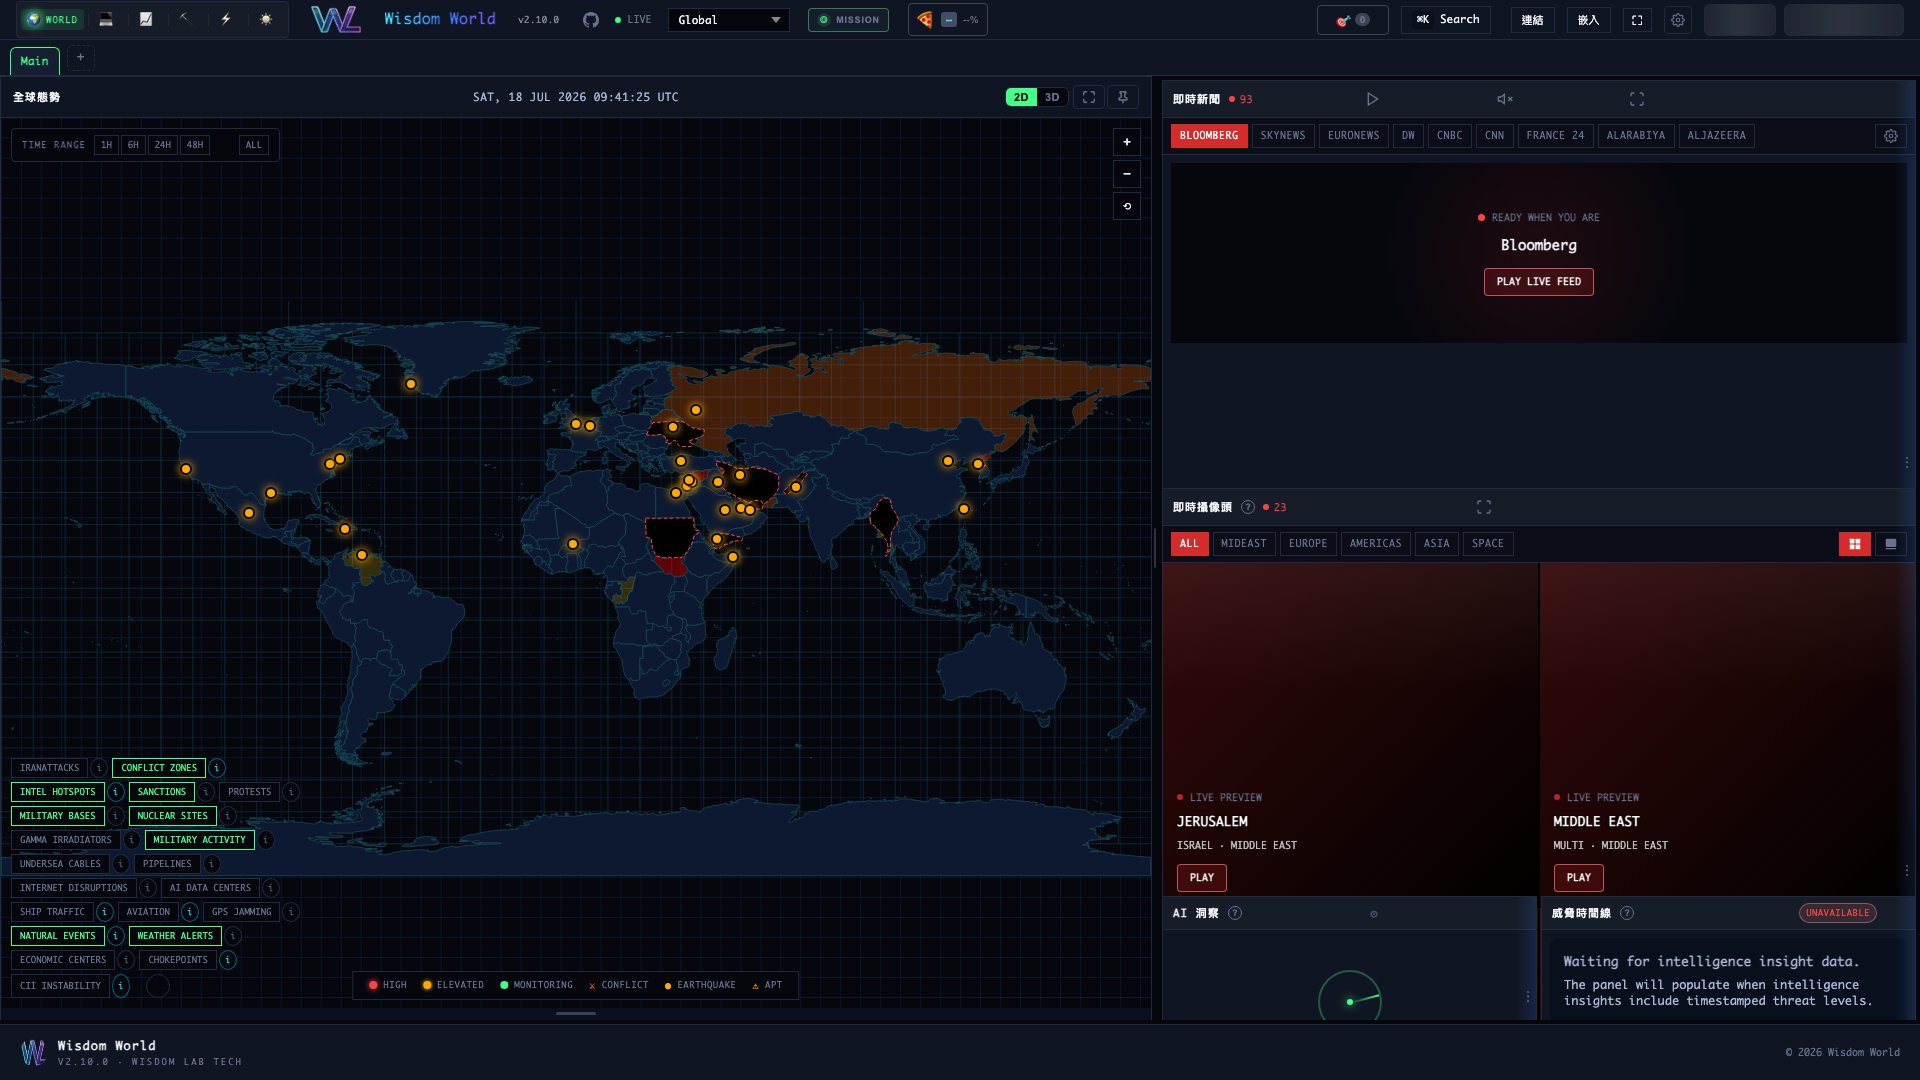The width and height of the screenshot is (1920, 1080).
Task: Open the target alerts counter icon
Action: (1352, 20)
